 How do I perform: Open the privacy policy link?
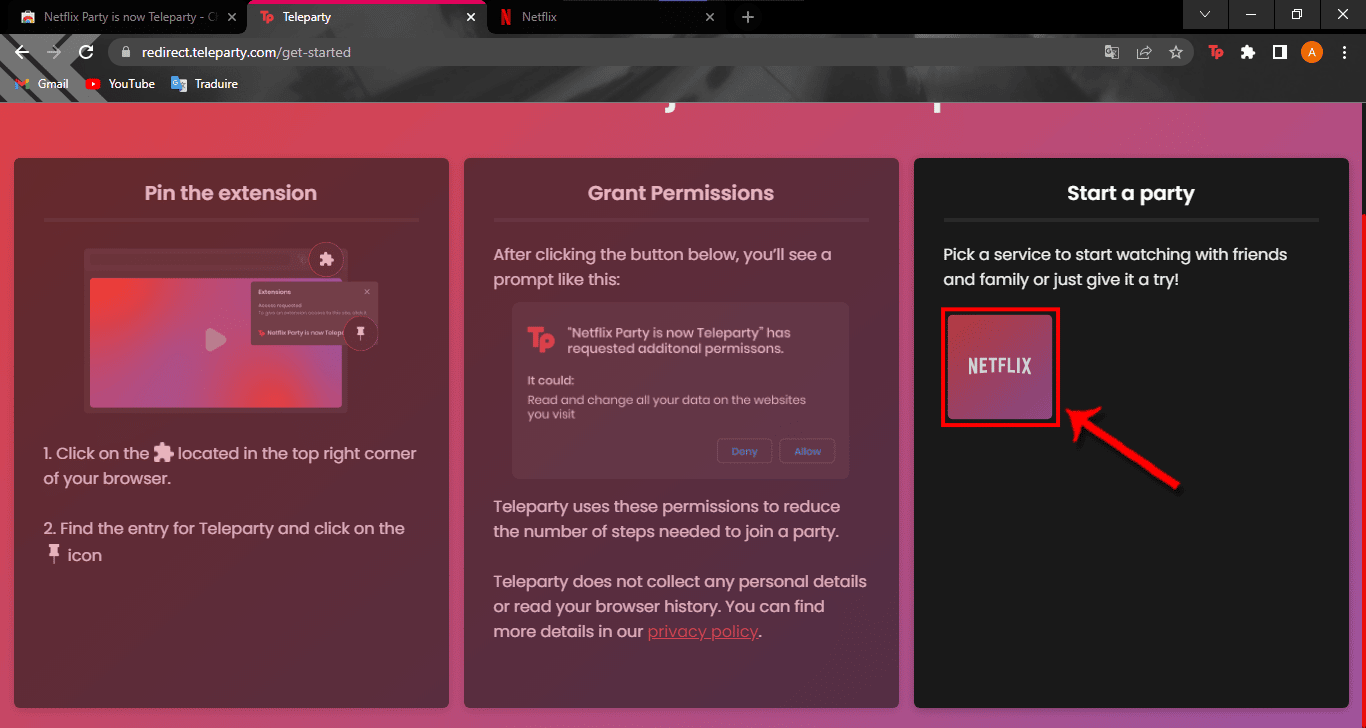(x=703, y=632)
